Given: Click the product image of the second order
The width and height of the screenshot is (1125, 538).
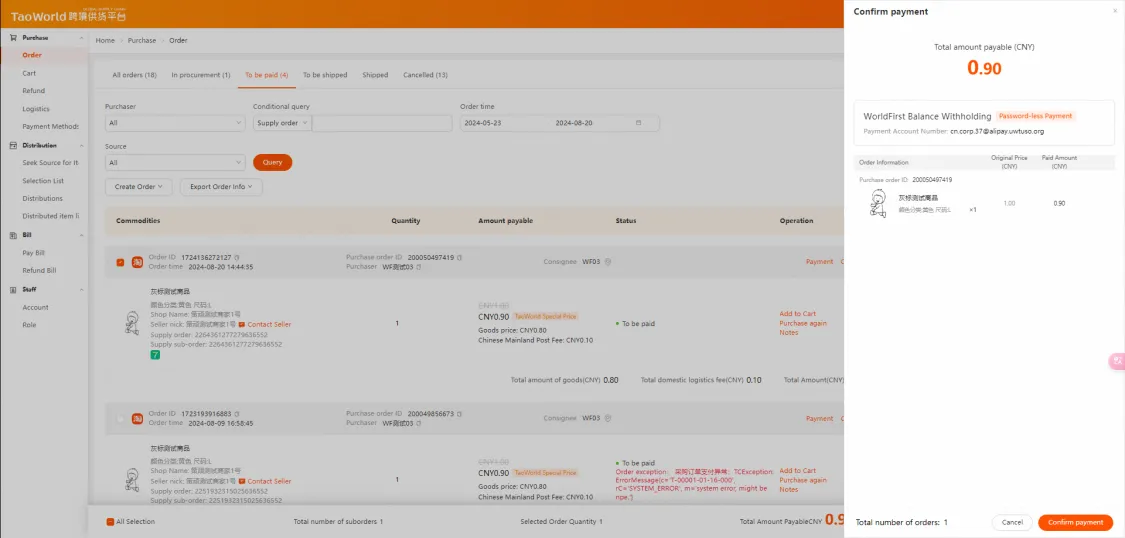Looking at the screenshot, I should pyautogui.click(x=132, y=480).
